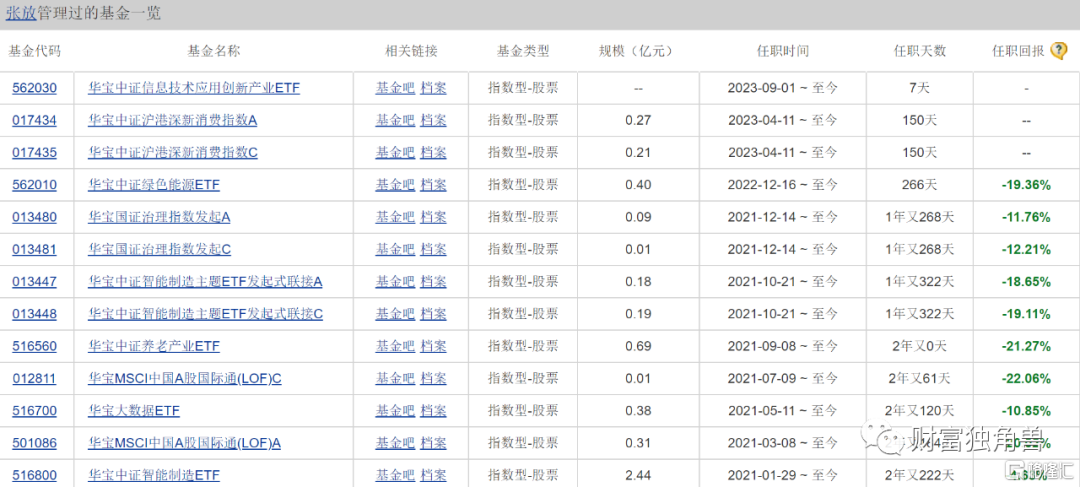Click the 任职时间 column header

coord(783,51)
